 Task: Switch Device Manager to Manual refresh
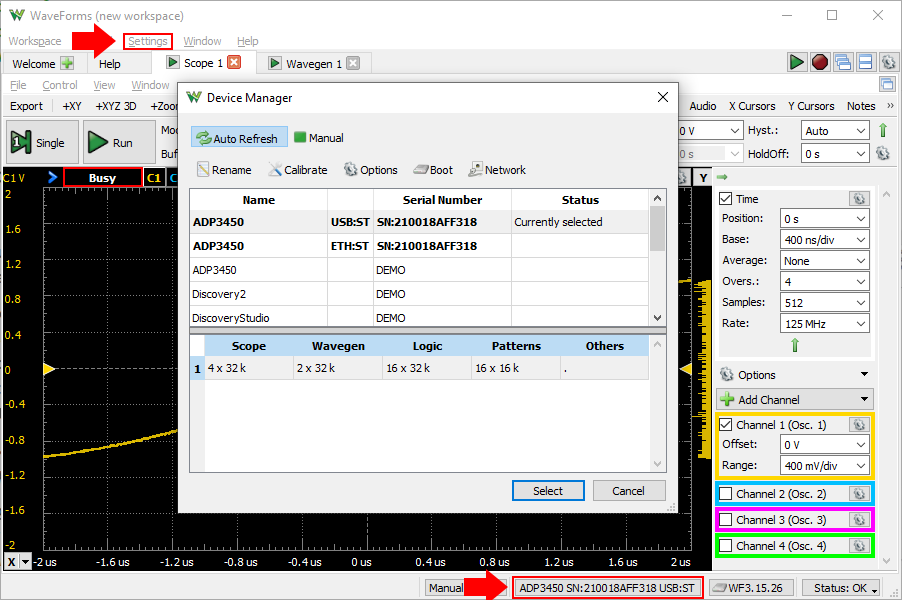point(319,138)
